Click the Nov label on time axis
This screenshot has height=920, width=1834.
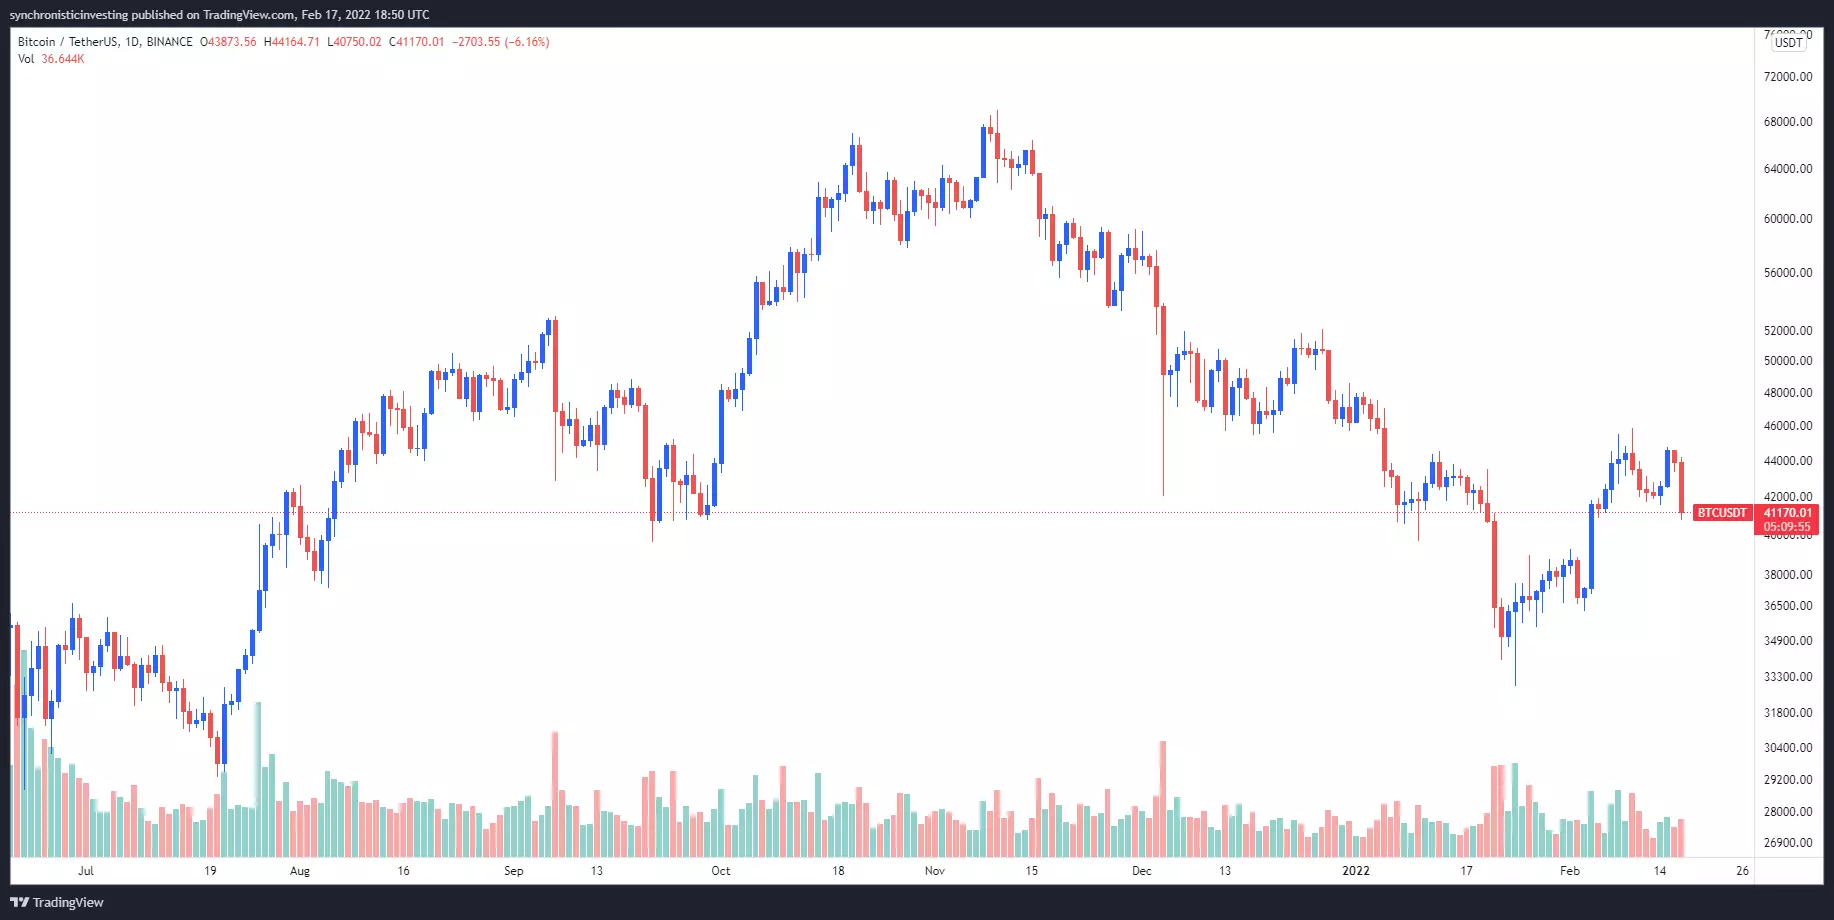(935, 871)
